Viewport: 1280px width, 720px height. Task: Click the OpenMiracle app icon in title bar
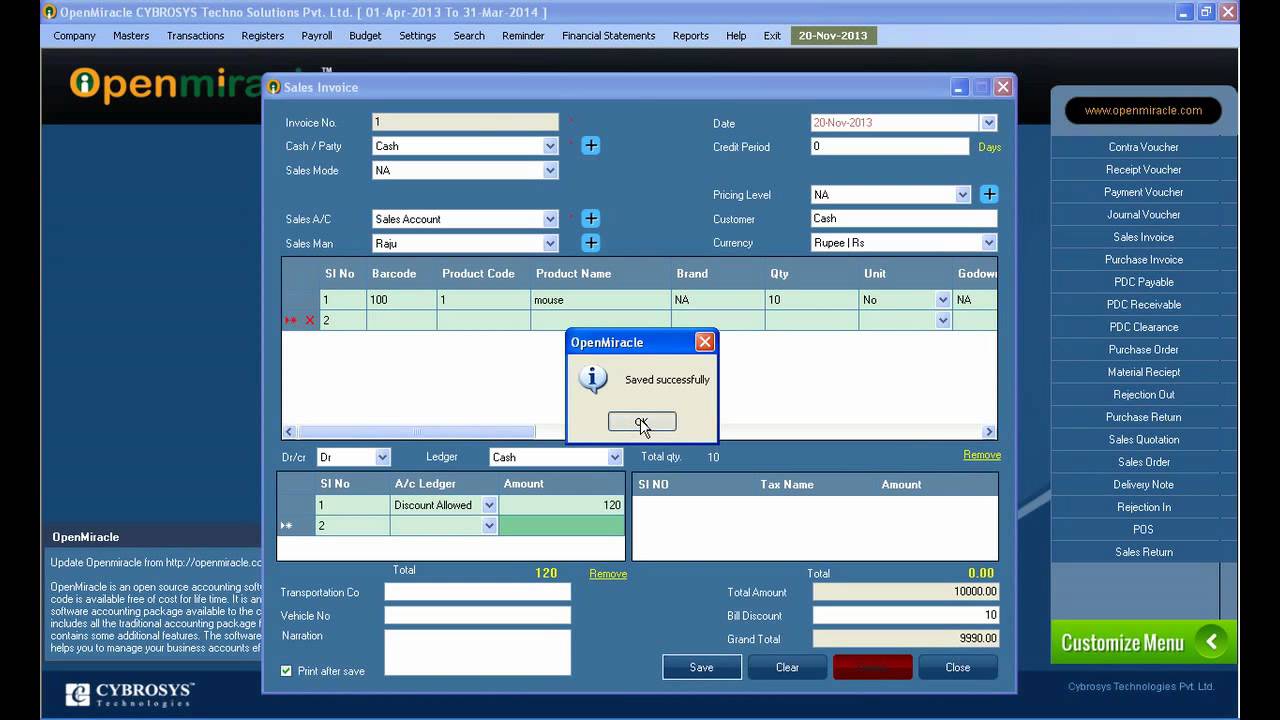[x=50, y=12]
